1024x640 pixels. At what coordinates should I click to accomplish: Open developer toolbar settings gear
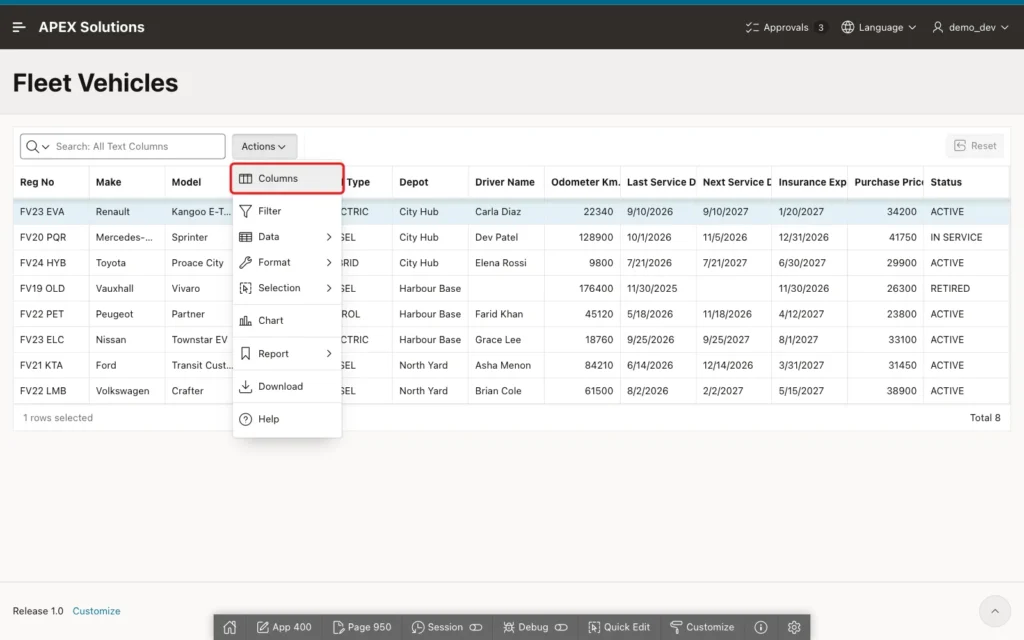pos(794,627)
